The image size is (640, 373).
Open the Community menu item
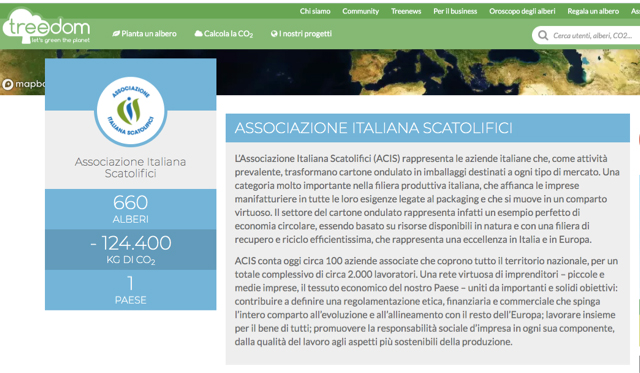tap(360, 11)
